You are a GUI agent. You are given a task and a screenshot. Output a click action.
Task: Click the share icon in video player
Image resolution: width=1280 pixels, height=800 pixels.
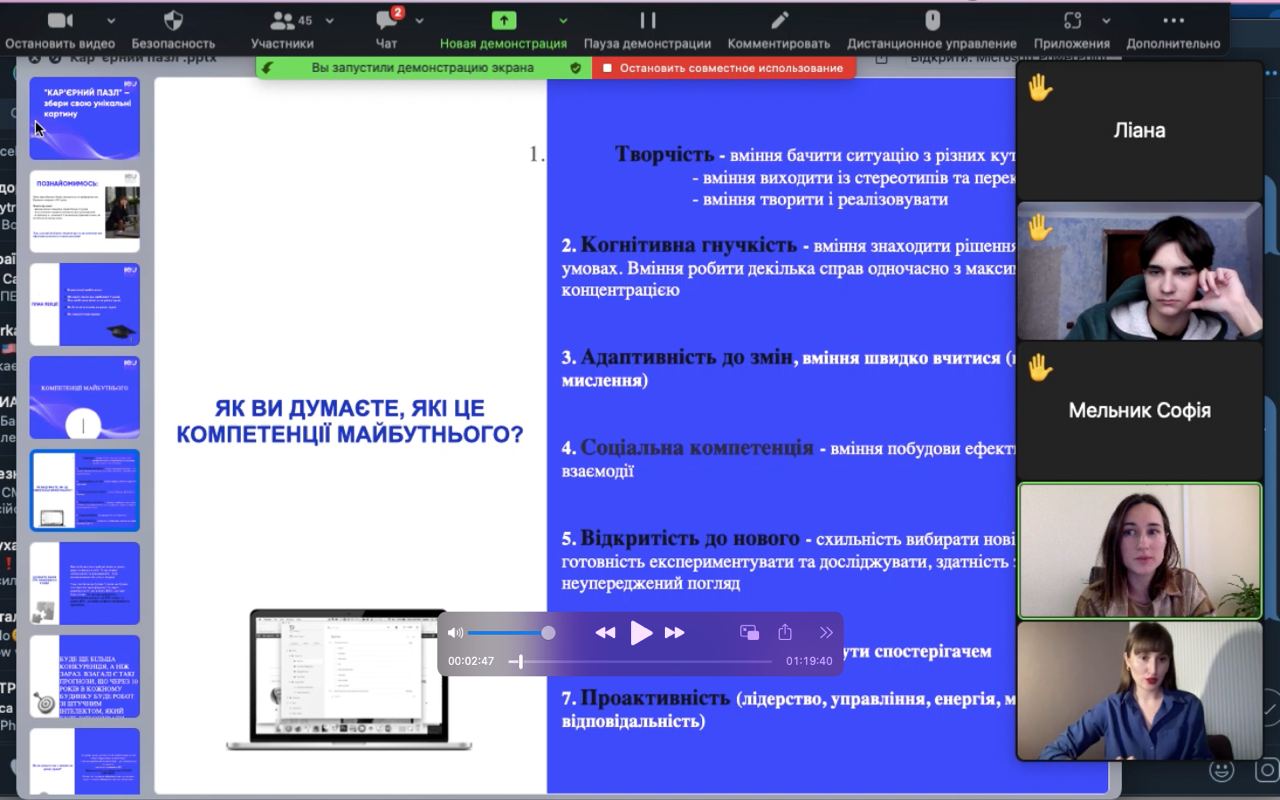pos(785,632)
